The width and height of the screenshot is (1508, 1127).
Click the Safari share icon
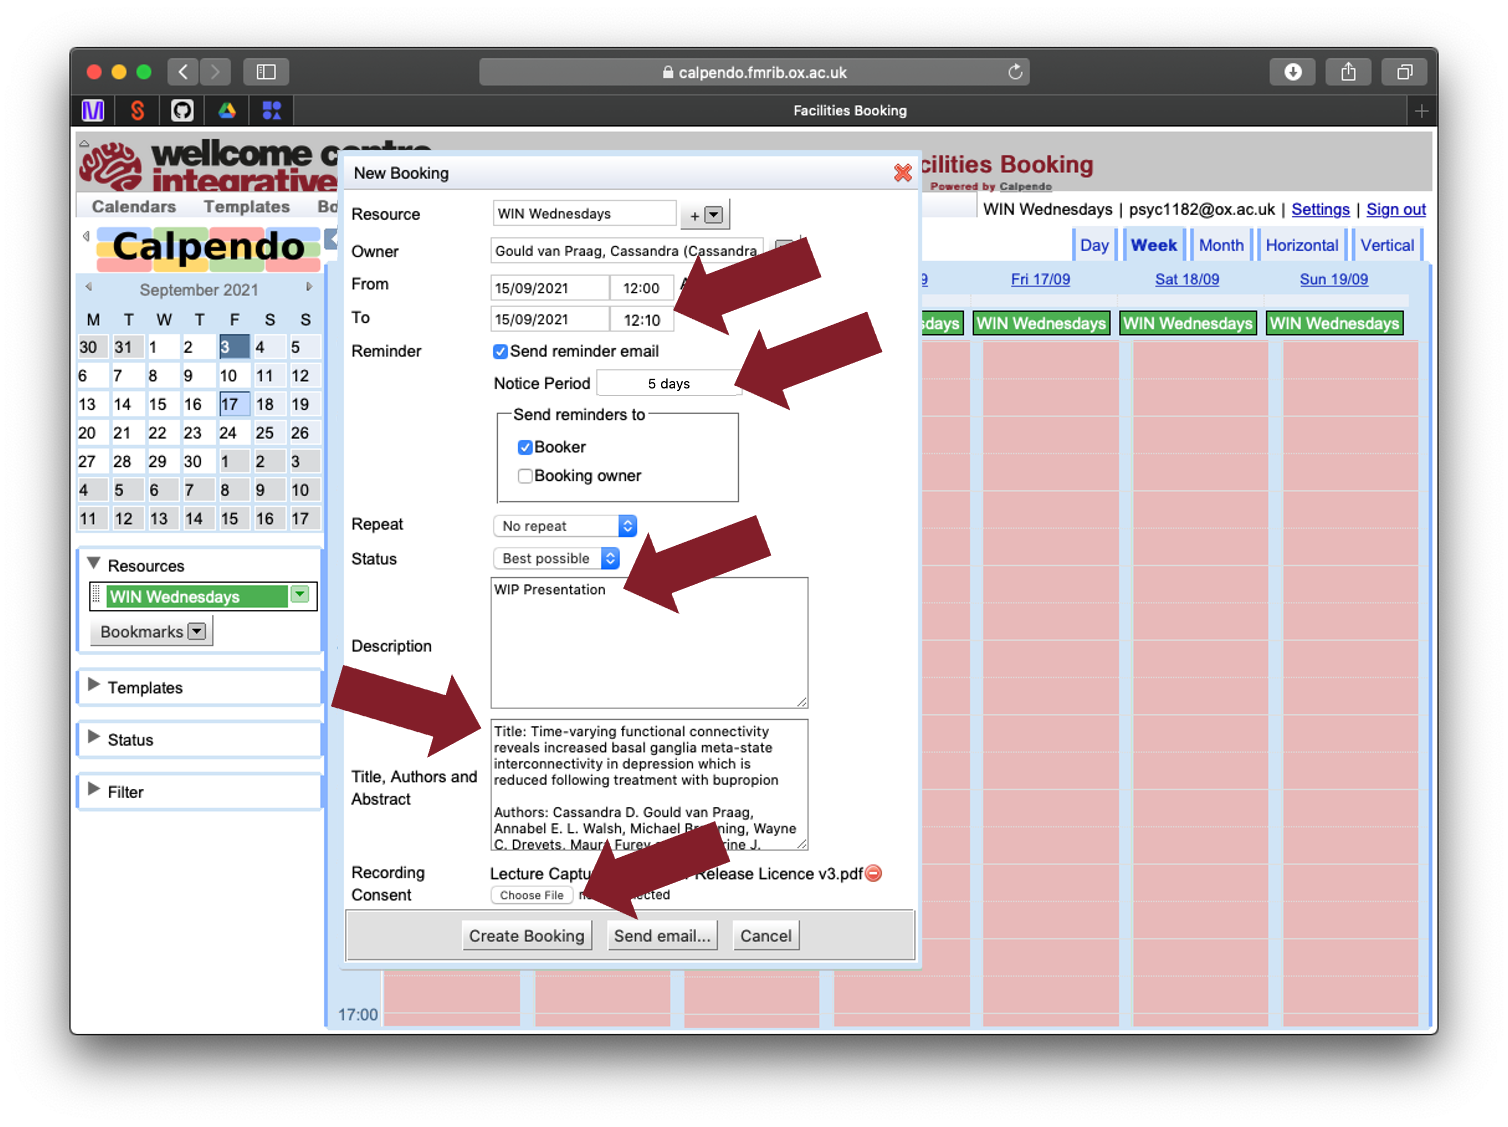[x=1348, y=72]
